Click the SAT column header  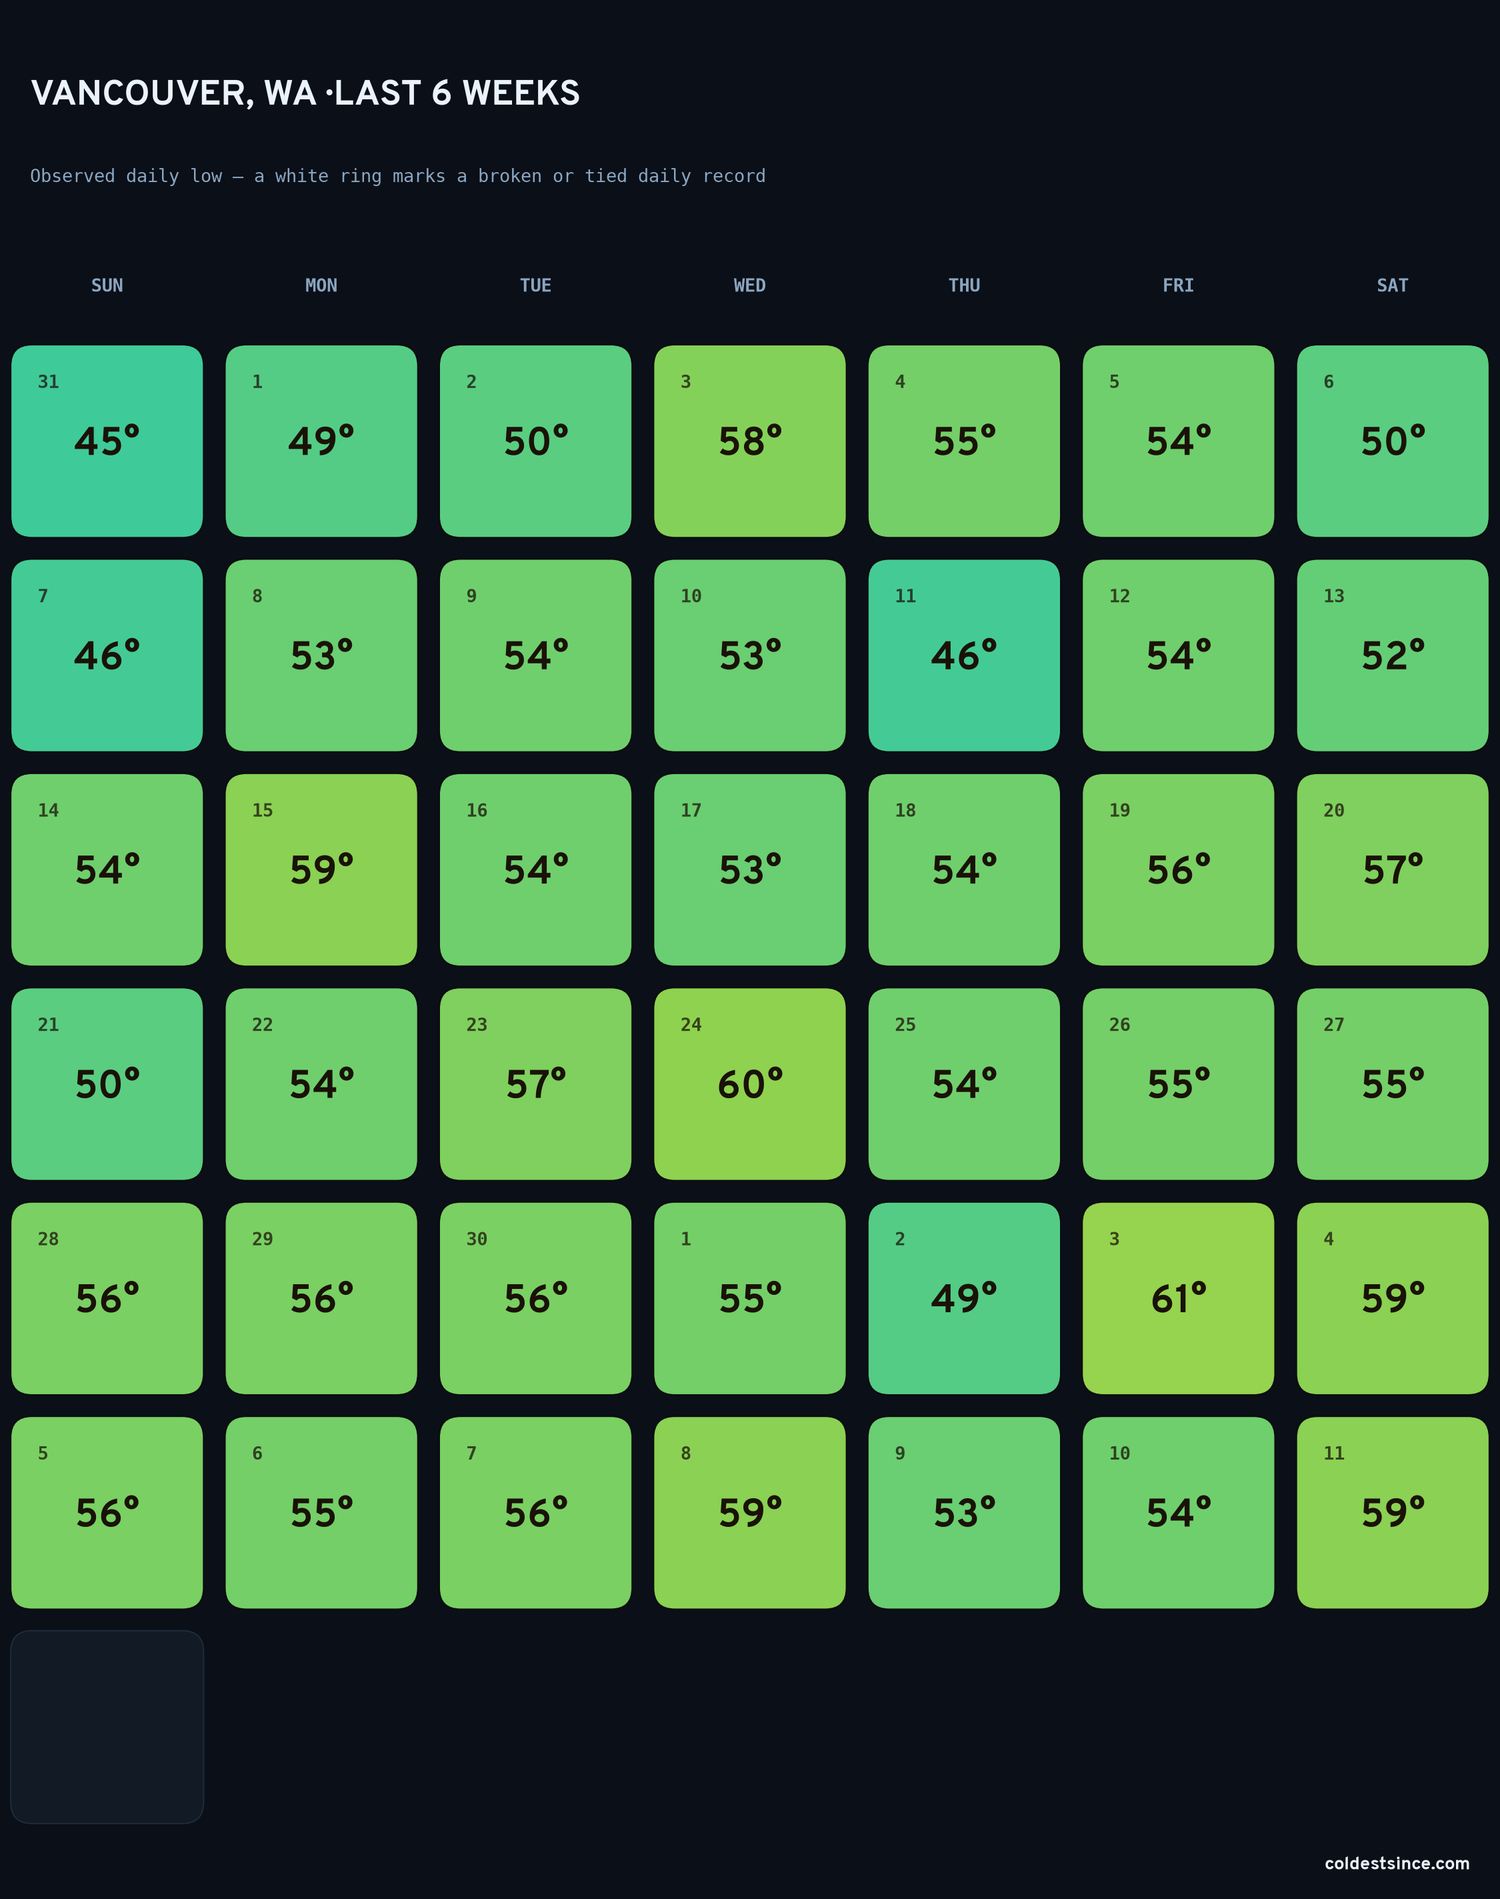pos(1392,285)
